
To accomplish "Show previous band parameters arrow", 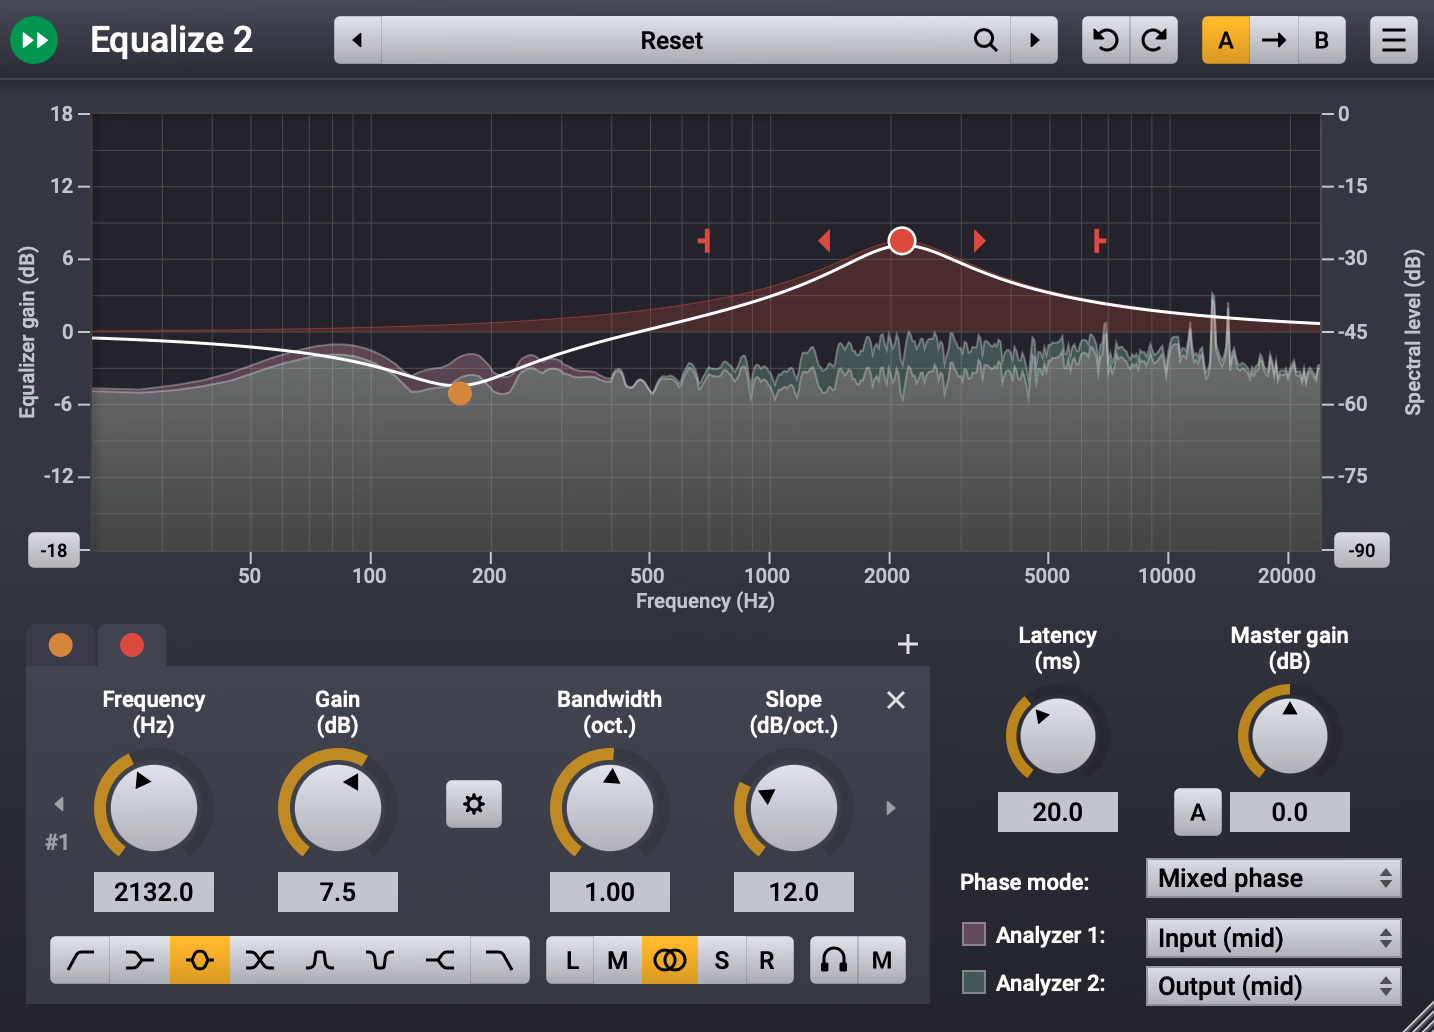I will pyautogui.click(x=59, y=804).
